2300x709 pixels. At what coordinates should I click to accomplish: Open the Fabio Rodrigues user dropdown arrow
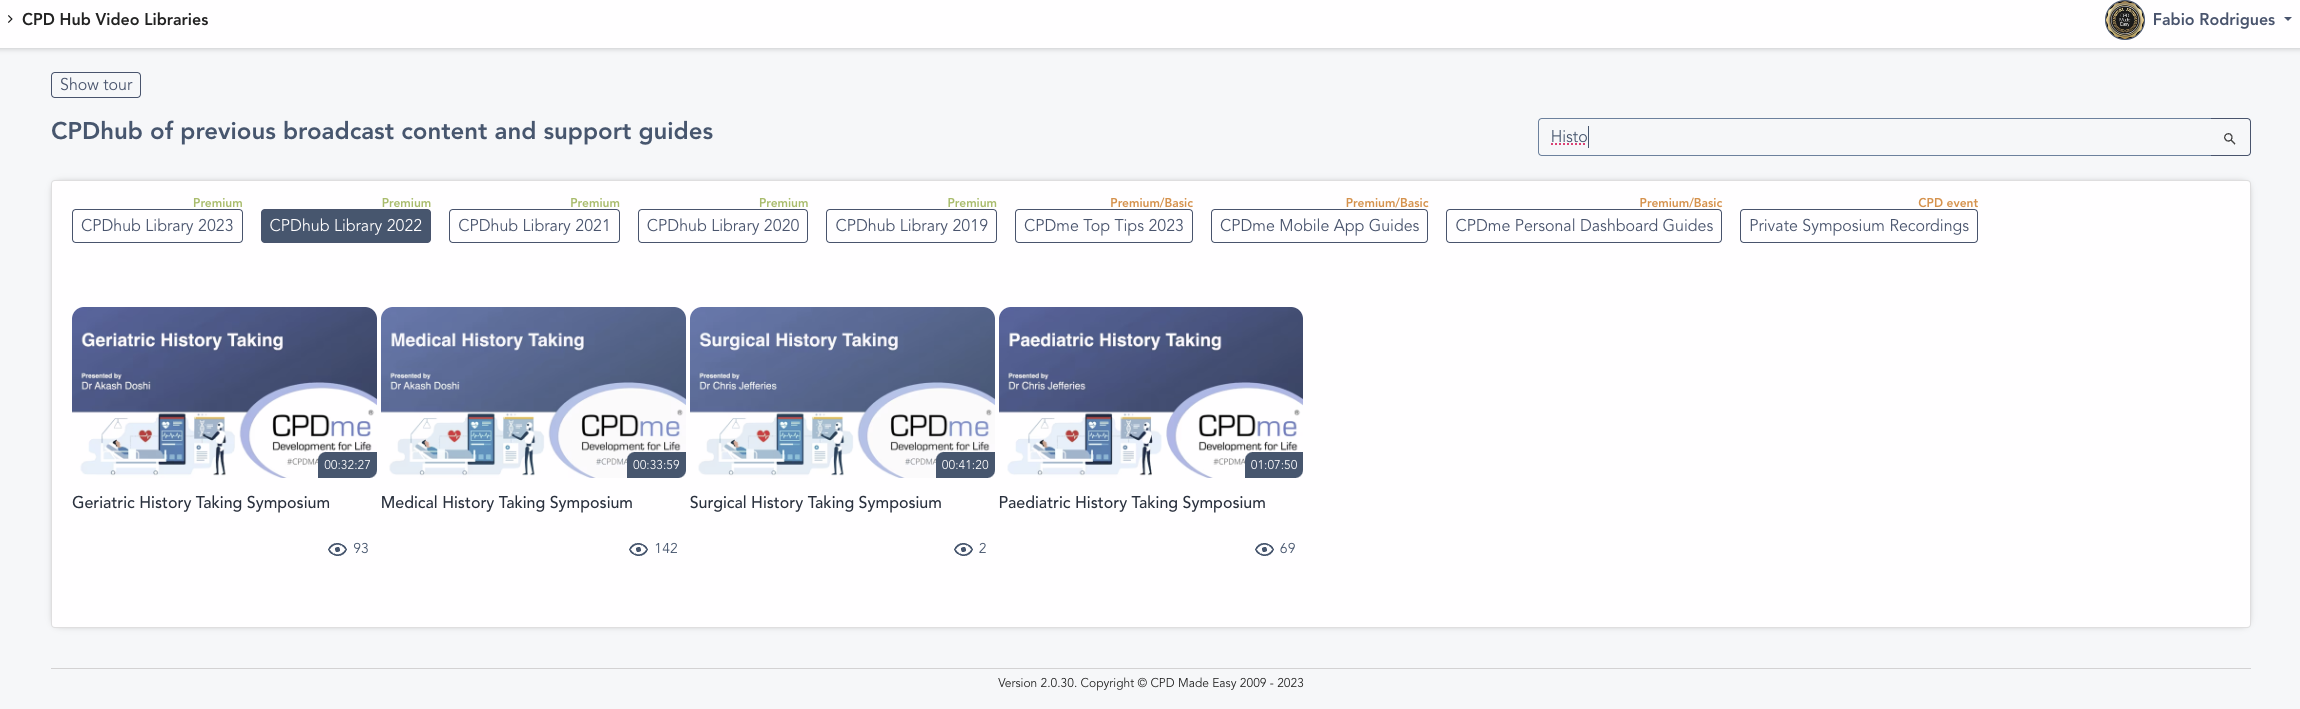click(x=2288, y=19)
